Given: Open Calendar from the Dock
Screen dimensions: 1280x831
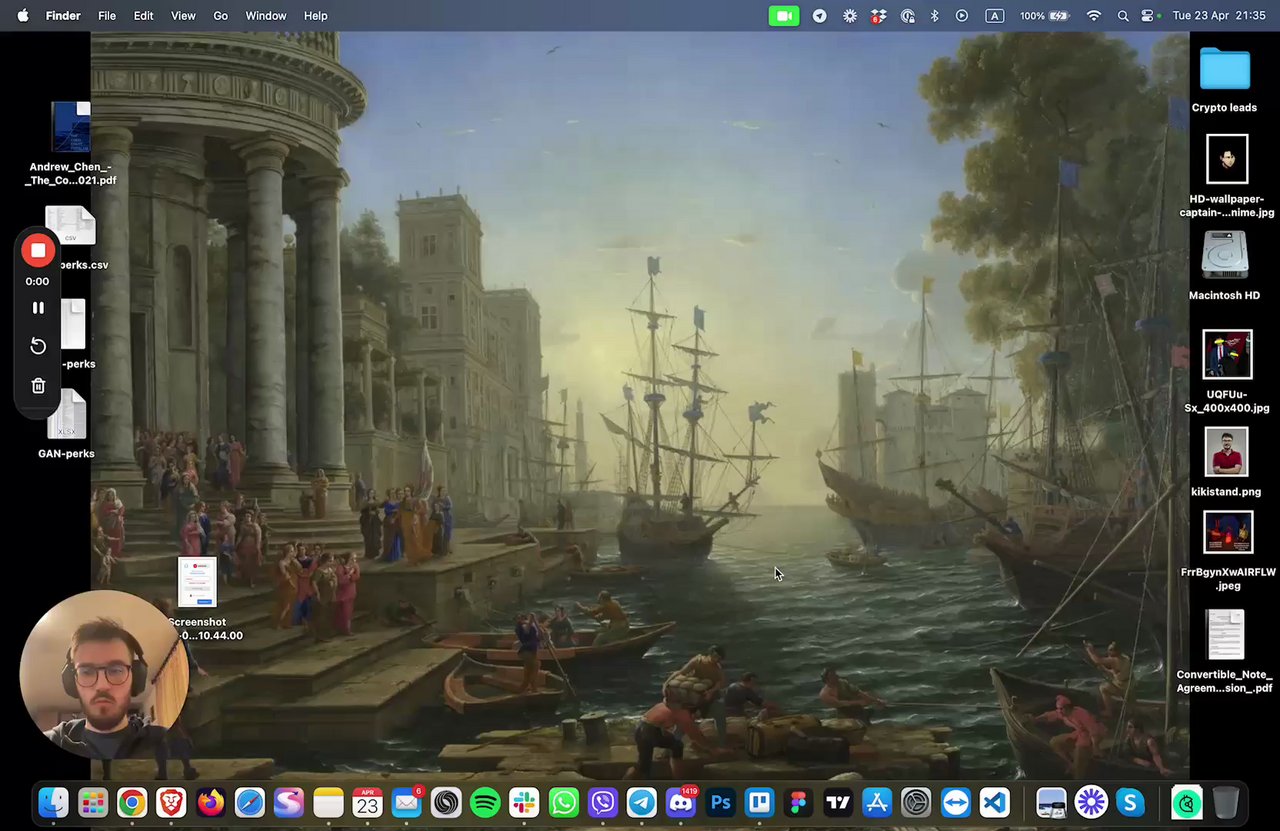Looking at the screenshot, I should (x=367, y=802).
